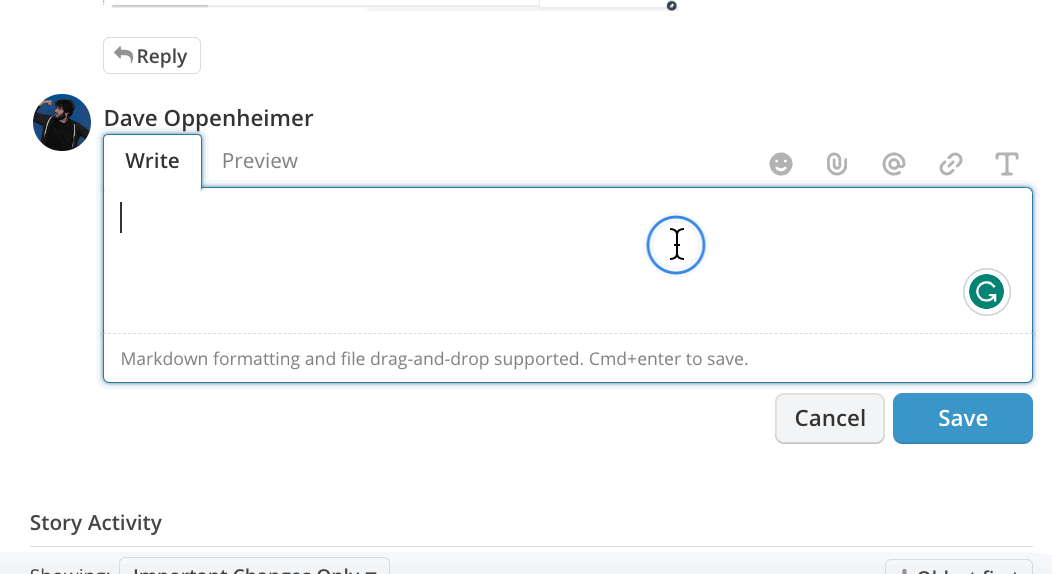
Task: Toggle the Oldest first sort order
Action: pos(959,567)
